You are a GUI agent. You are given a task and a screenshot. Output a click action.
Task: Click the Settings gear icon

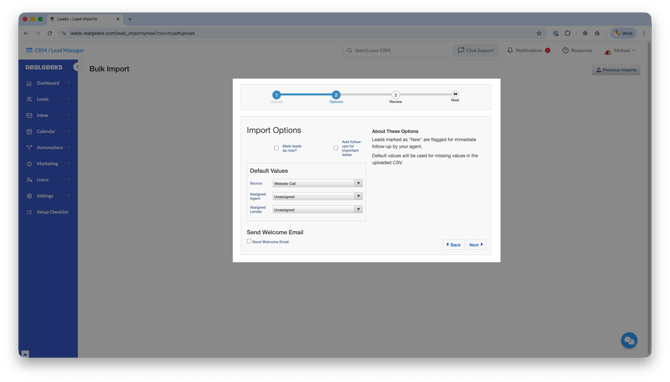coord(29,196)
